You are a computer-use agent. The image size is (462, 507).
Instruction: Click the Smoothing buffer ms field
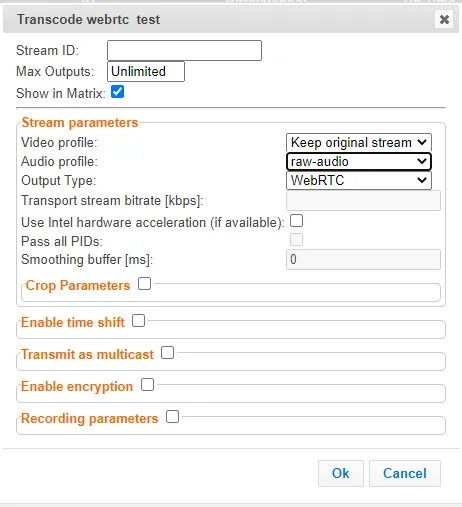pos(363,259)
